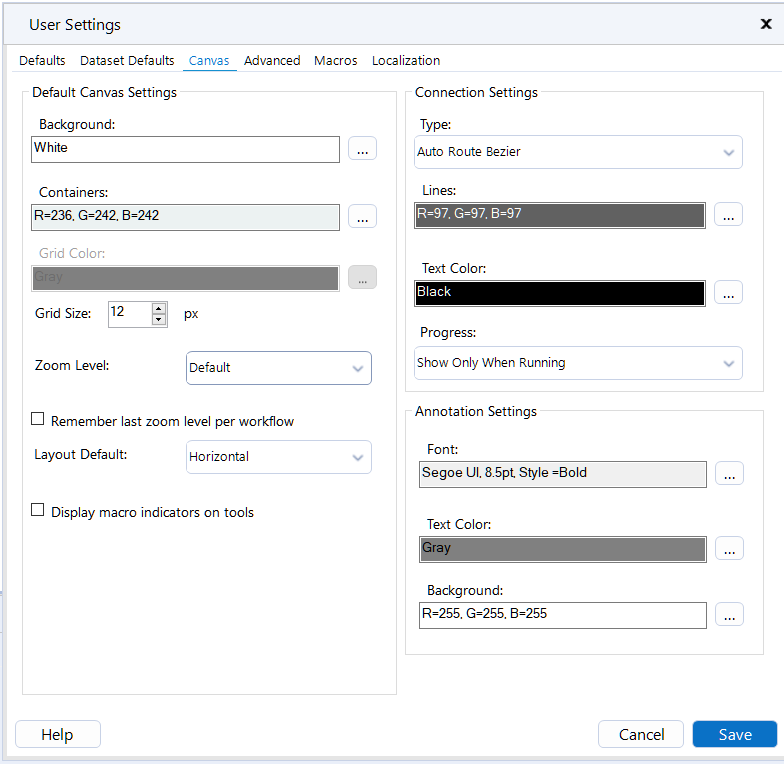Open the Dataset Defaults tab
Image resolution: width=784 pixels, height=764 pixels.
tap(127, 61)
